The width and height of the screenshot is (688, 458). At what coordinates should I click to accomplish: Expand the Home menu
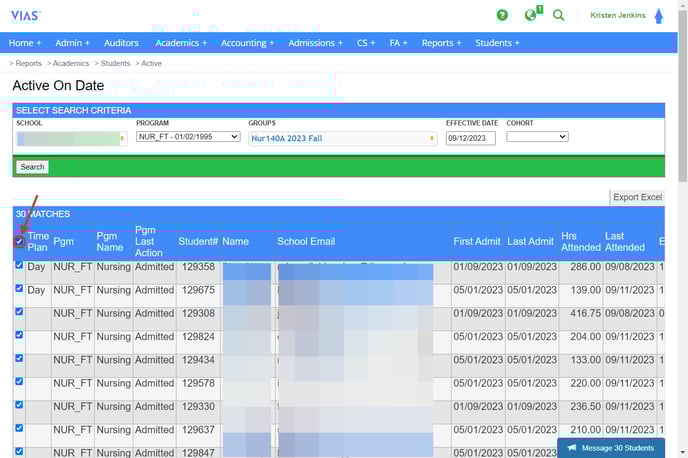pos(25,43)
